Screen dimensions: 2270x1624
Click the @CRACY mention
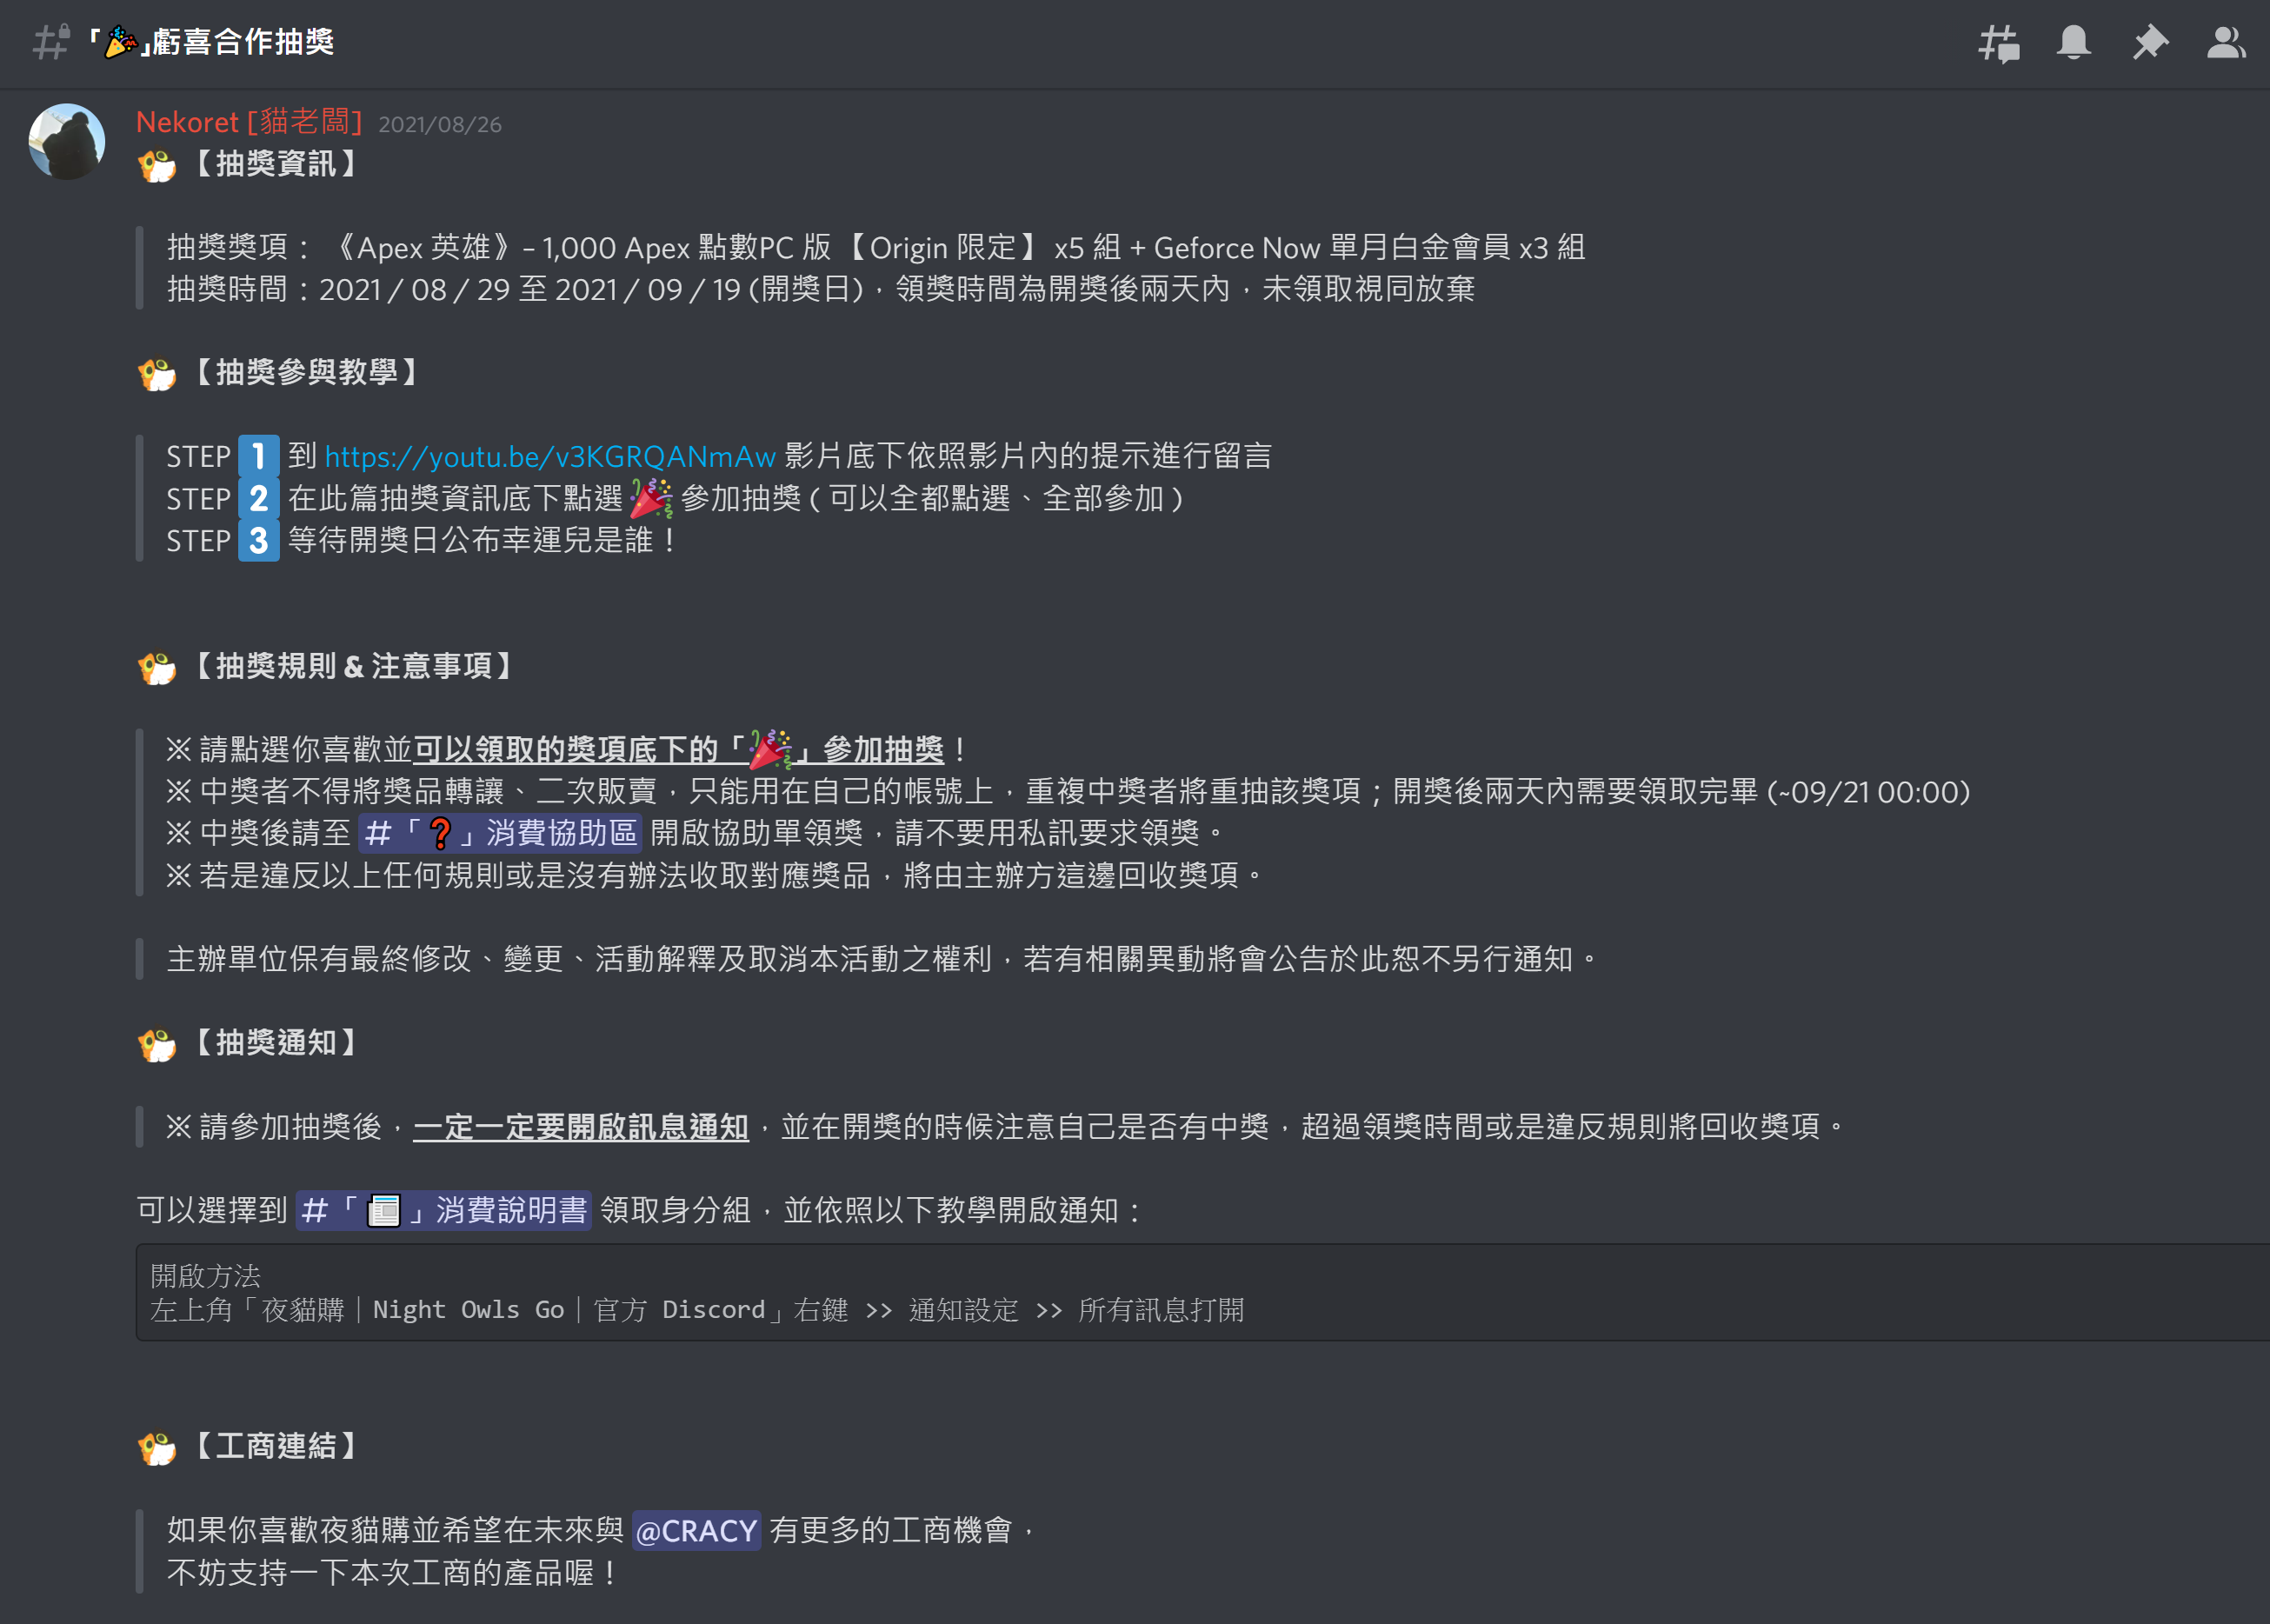pos(696,1530)
